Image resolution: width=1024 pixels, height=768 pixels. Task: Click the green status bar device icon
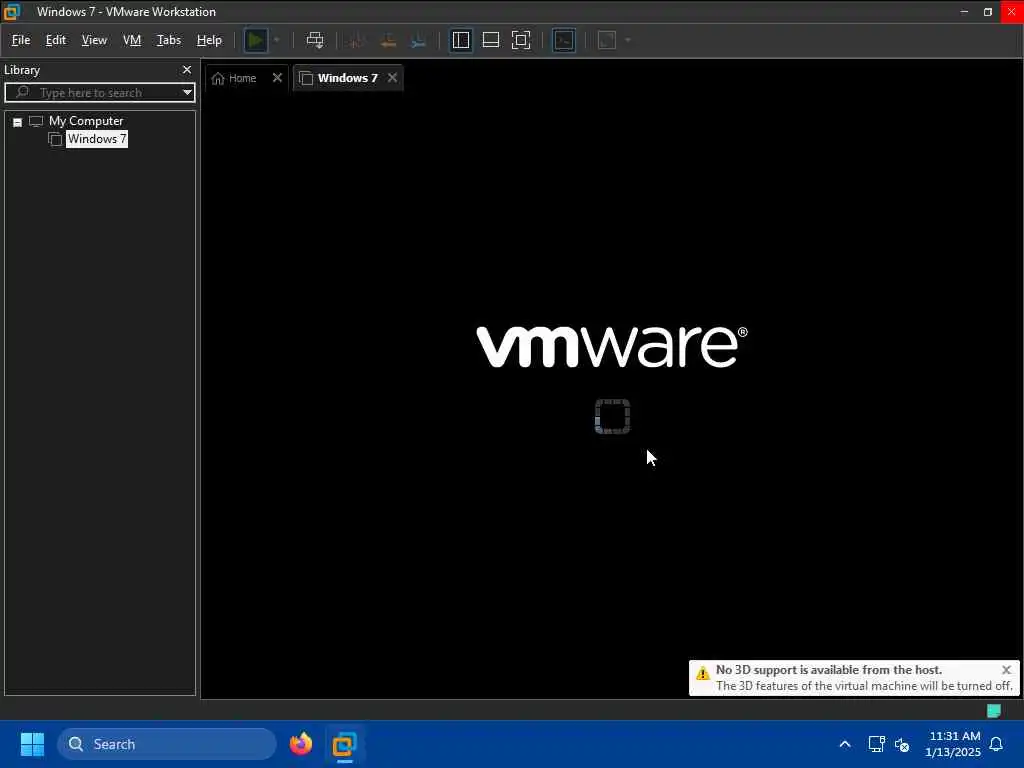click(x=994, y=711)
